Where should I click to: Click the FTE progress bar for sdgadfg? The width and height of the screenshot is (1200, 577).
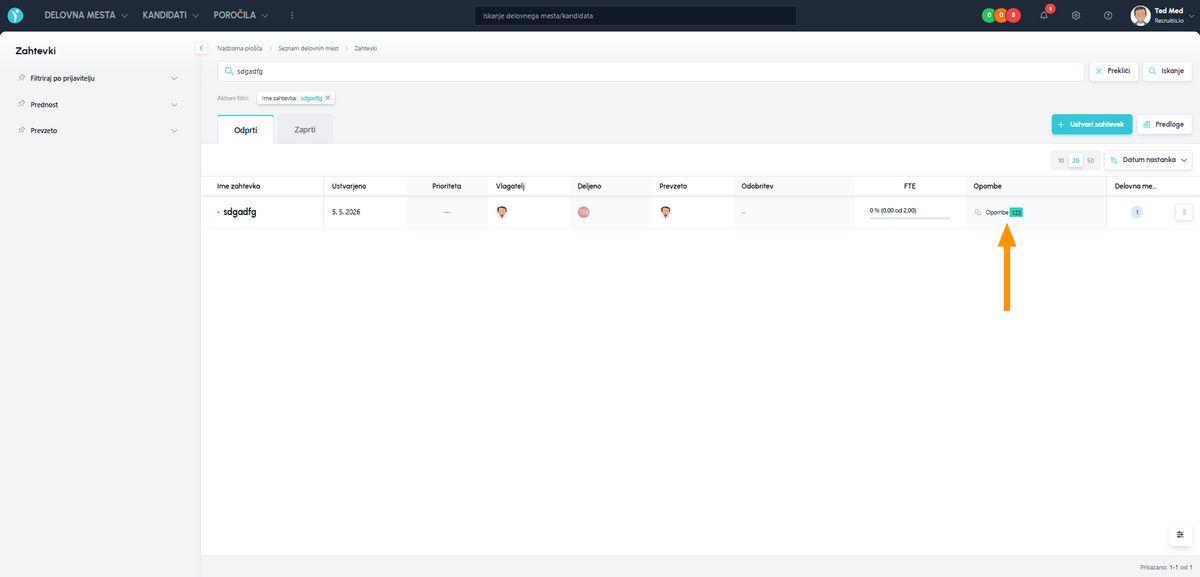910,218
